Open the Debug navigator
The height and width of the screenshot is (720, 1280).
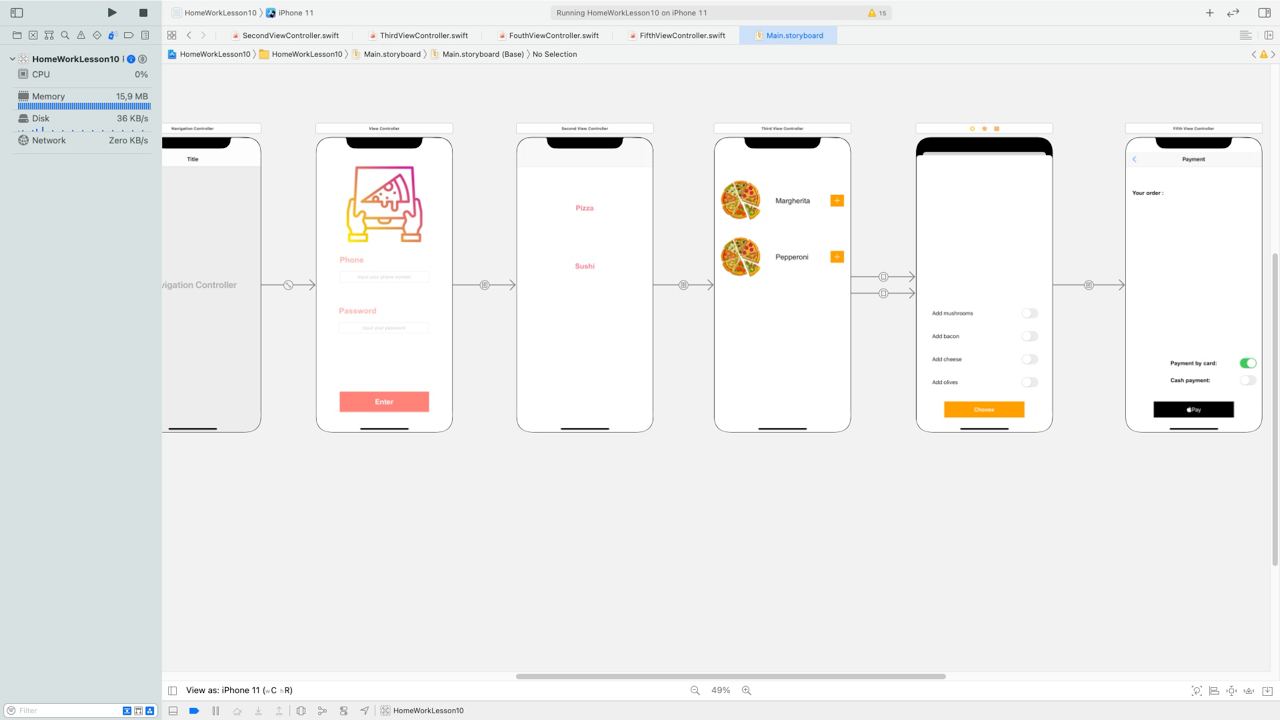click(x=113, y=35)
